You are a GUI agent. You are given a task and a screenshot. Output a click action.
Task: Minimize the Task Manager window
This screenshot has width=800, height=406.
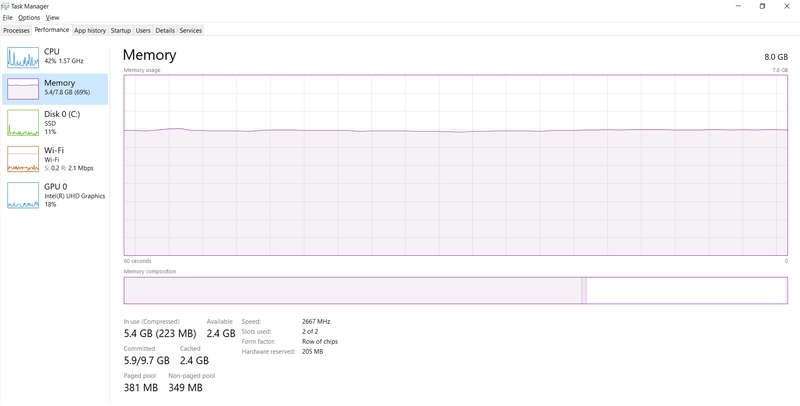point(739,6)
